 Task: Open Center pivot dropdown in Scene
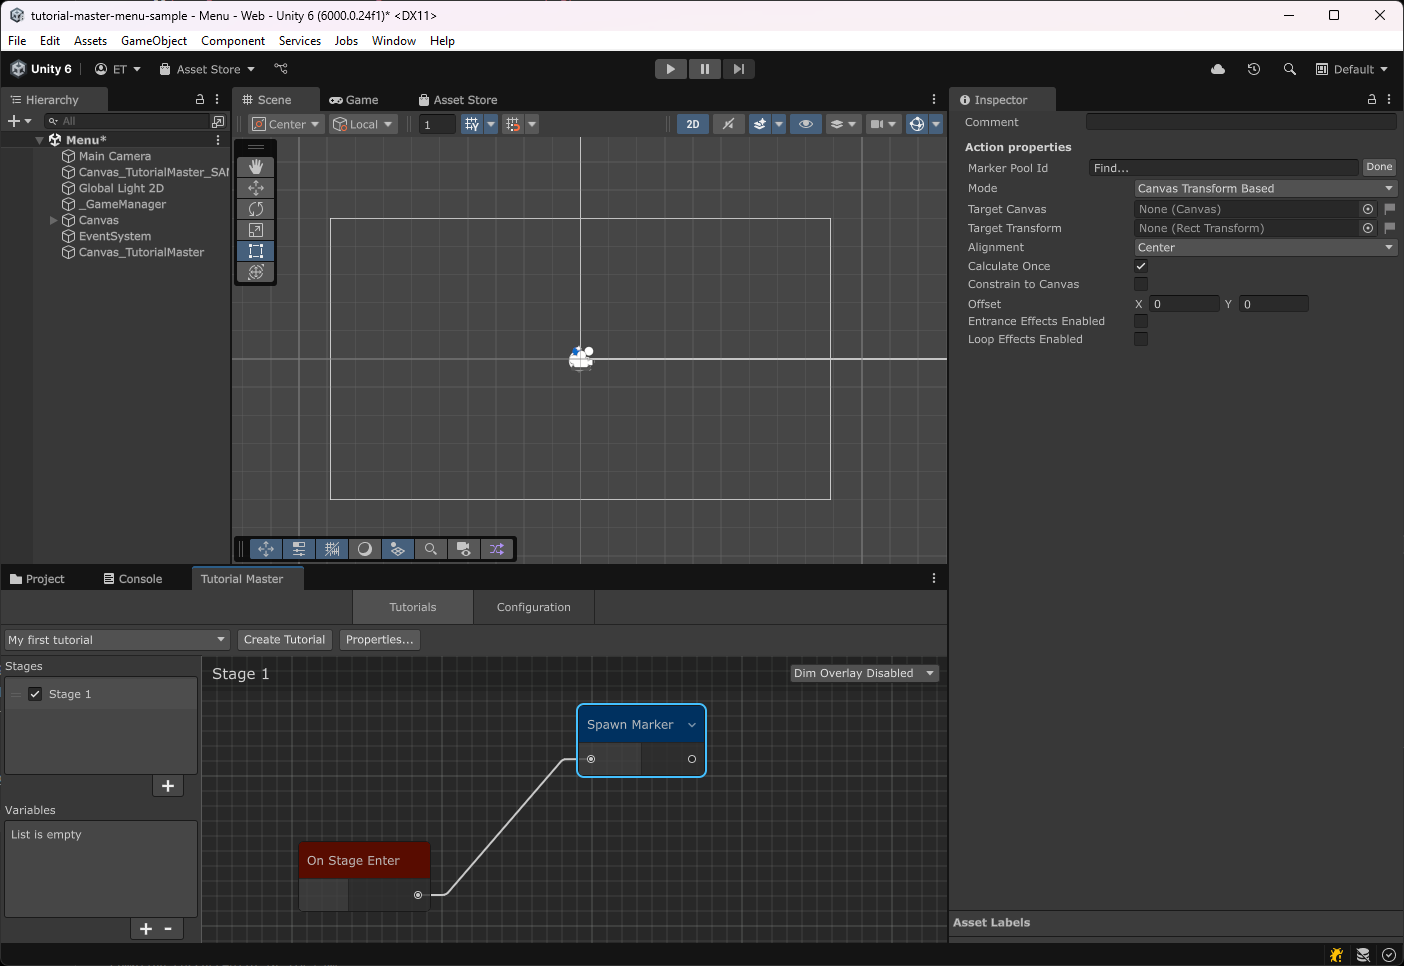pyautogui.click(x=286, y=124)
